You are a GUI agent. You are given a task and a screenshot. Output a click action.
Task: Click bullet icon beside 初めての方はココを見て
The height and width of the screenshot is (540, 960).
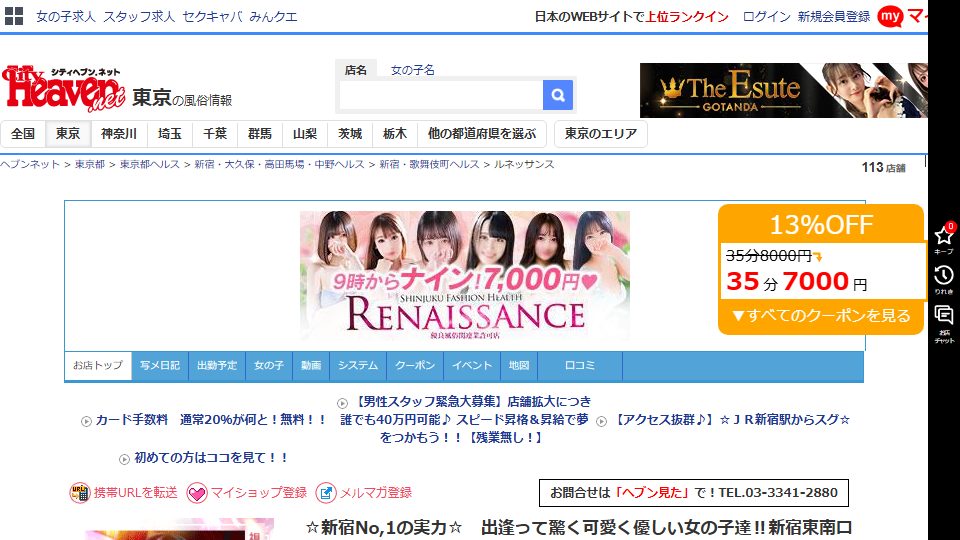[x=124, y=459]
